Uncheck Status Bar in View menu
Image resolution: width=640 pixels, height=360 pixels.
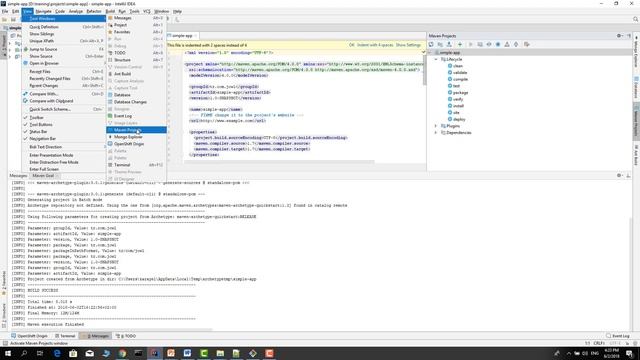tap(64, 131)
